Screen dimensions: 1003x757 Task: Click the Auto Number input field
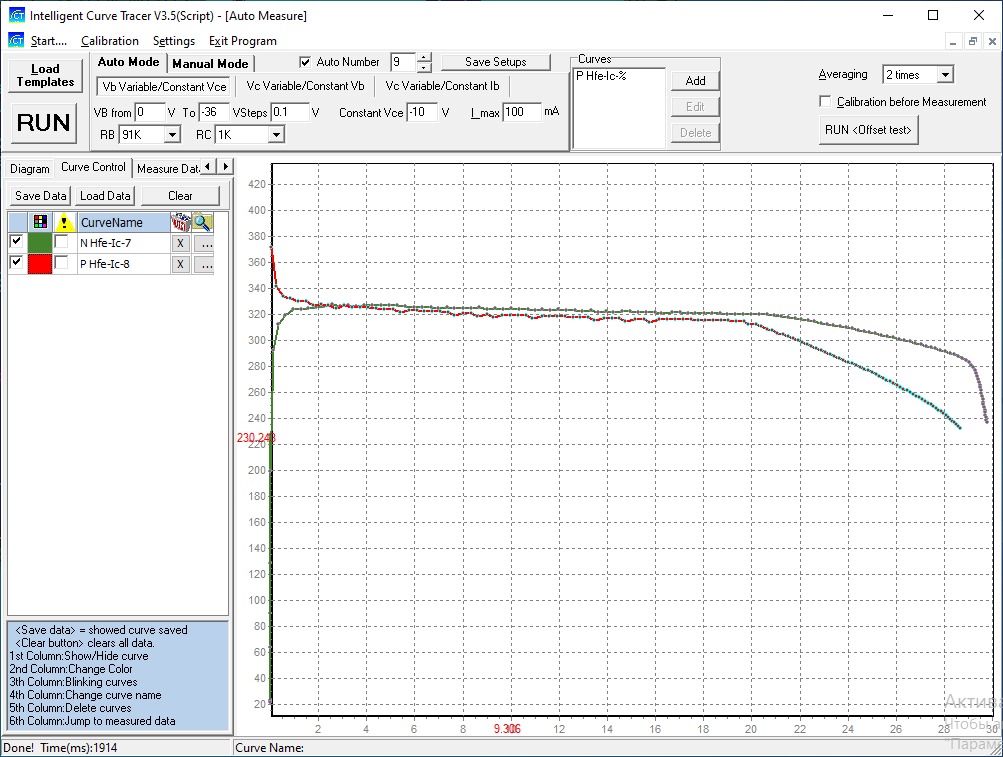pos(403,62)
